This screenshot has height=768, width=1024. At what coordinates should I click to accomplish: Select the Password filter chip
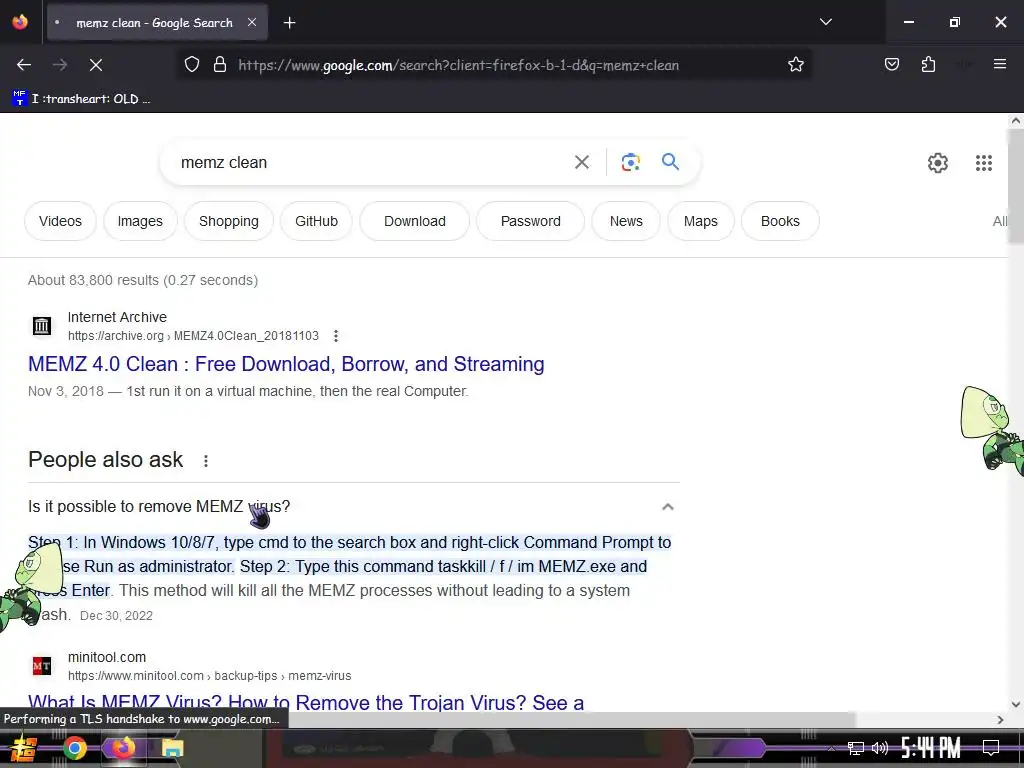point(530,221)
